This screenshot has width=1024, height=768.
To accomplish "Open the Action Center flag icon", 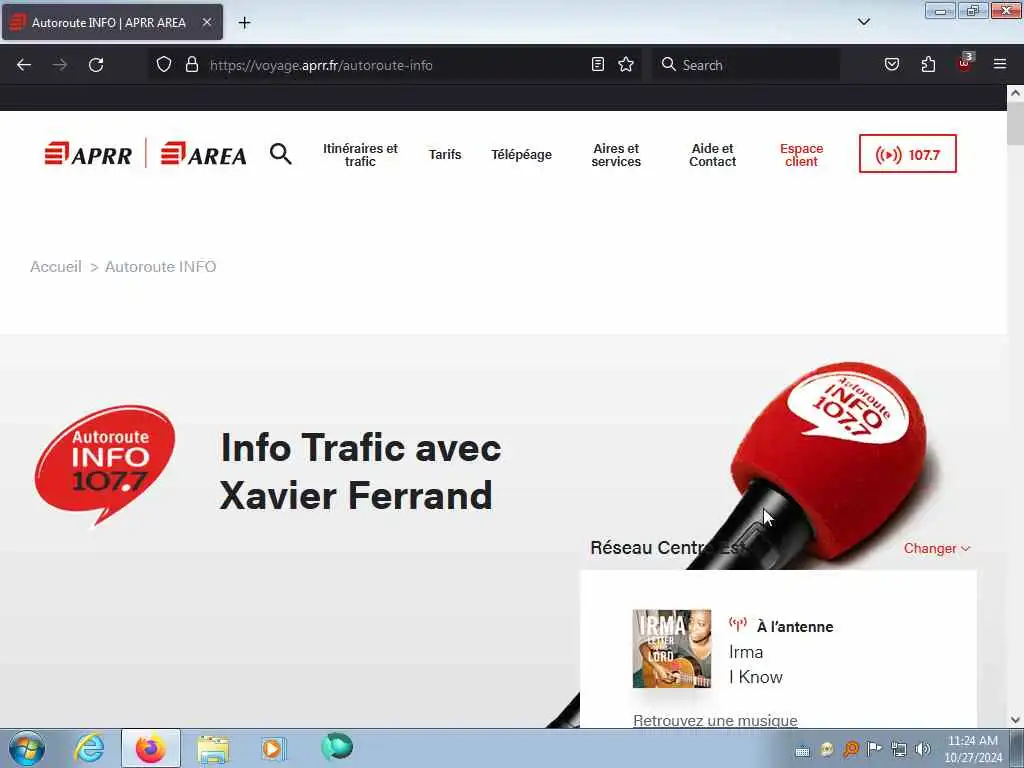I will point(874,750).
